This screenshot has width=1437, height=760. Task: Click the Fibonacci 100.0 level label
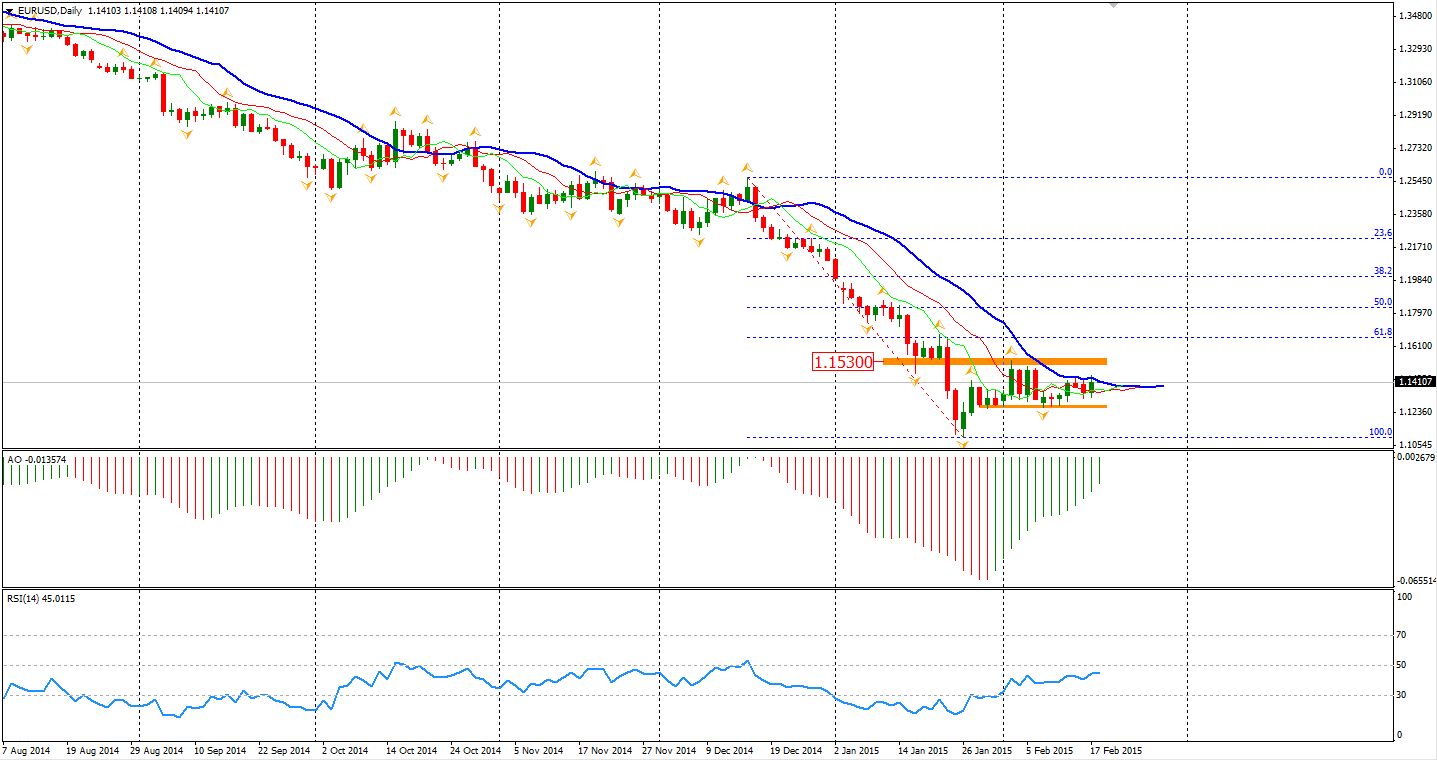tap(1381, 432)
